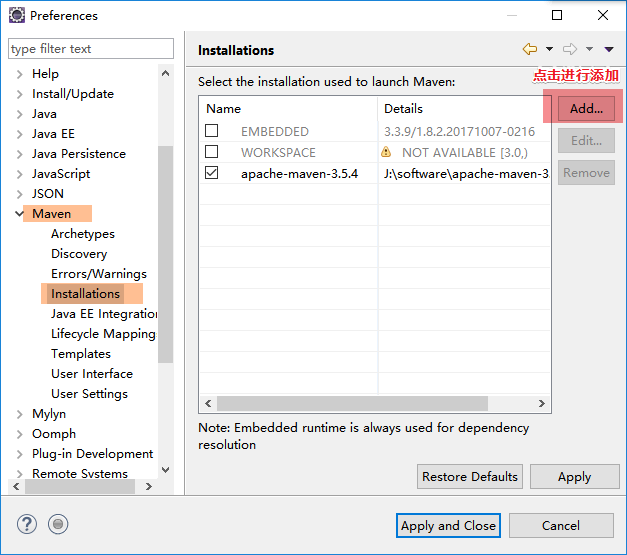Open the view menu triangle in header
The height and width of the screenshot is (555, 627).
pyautogui.click(x=609, y=49)
